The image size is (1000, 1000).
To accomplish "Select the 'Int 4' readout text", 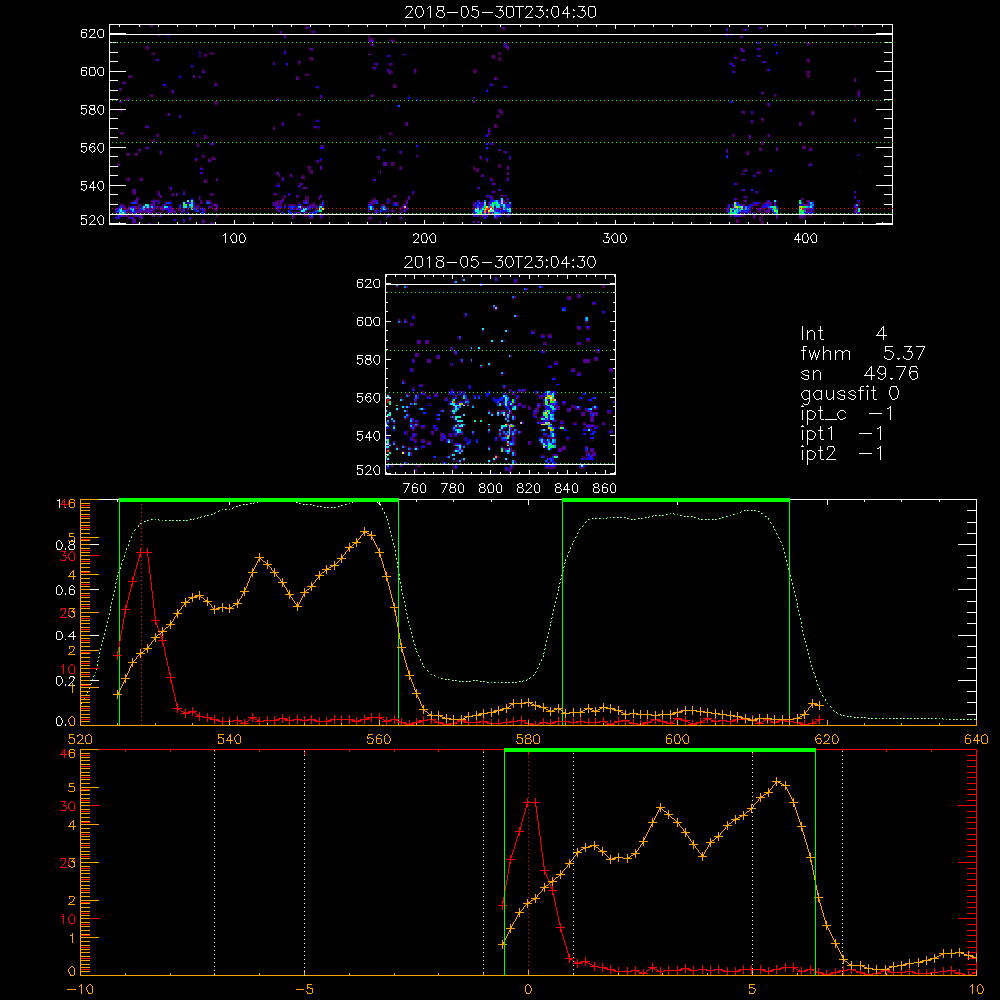I will (843, 334).
